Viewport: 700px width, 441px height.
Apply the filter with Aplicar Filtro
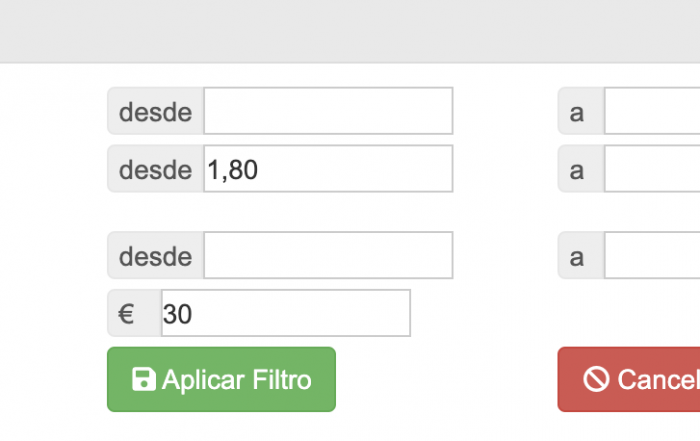click(x=221, y=379)
